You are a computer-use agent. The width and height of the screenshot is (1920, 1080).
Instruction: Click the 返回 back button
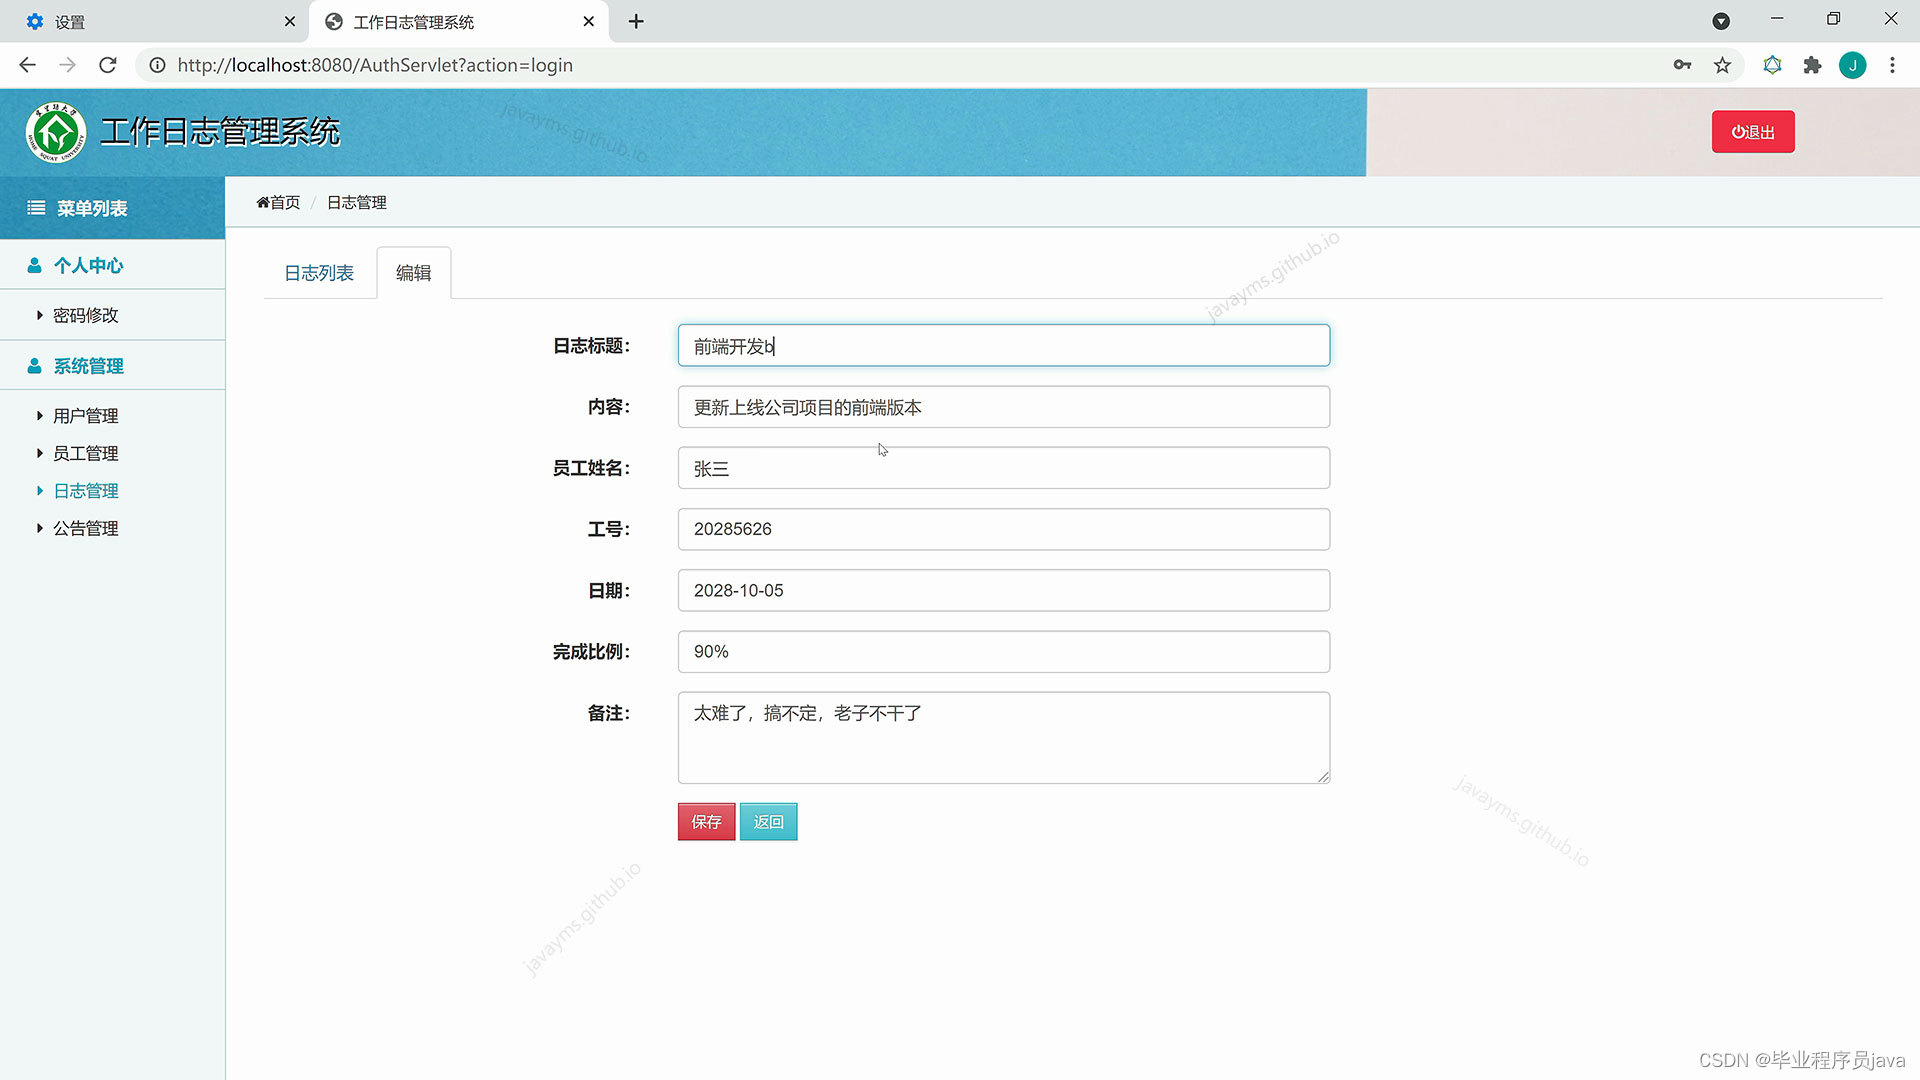(768, 822)
